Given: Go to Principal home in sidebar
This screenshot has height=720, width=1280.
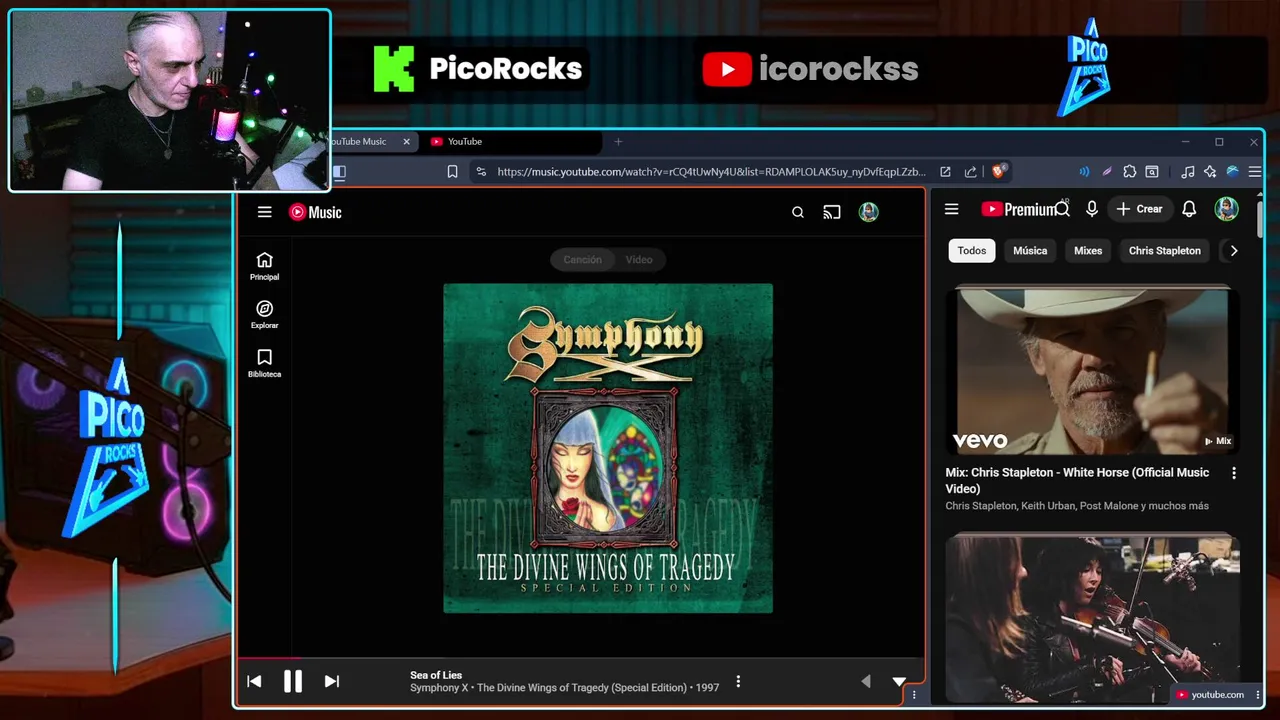Looking at the screenshot, I should [264, 266].
